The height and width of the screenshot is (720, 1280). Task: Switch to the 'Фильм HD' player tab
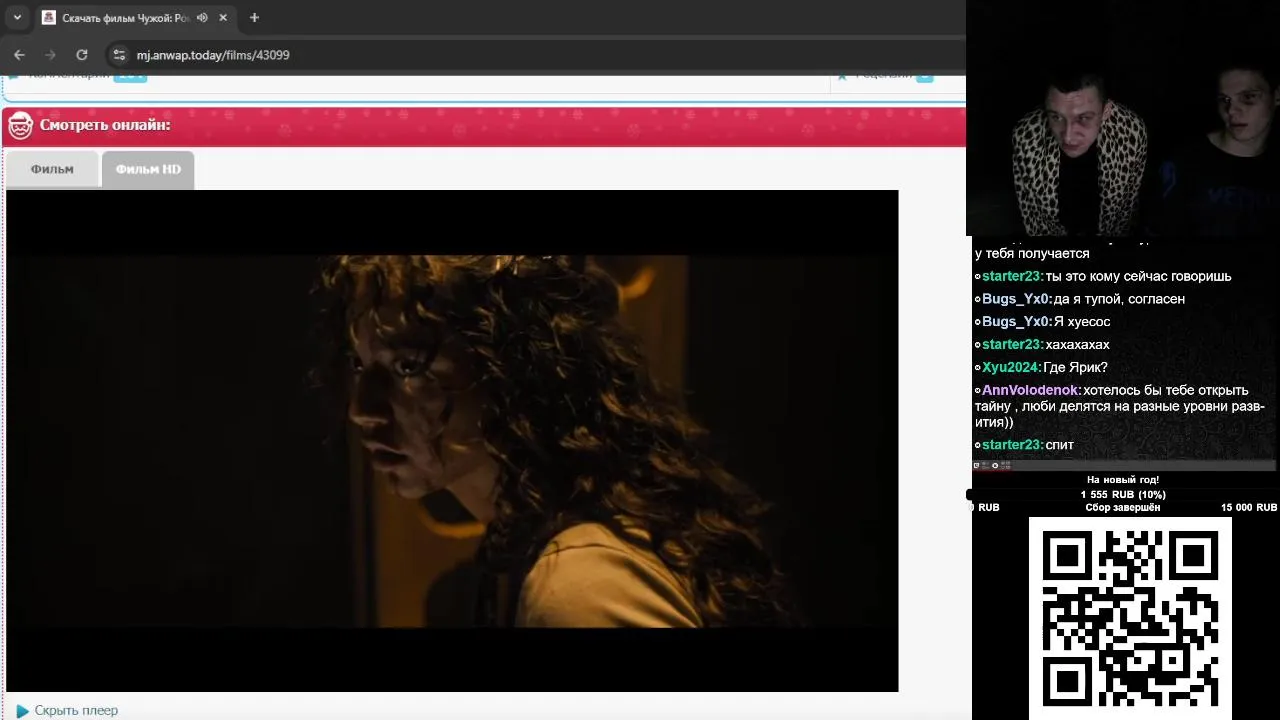[148, 169]
